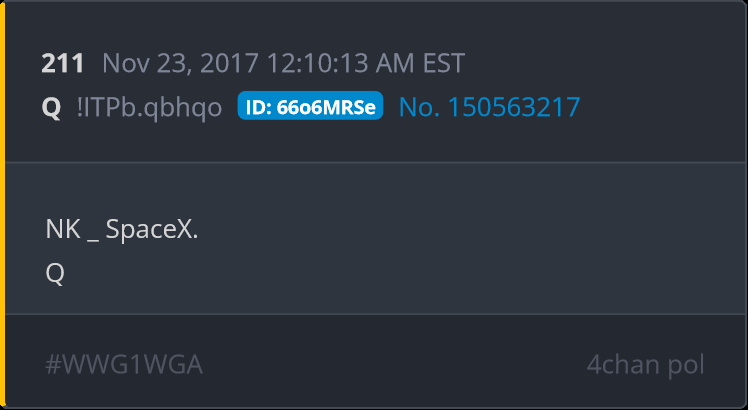Click the underscore between NK and SpaceX
The height and width of the screenshot is (410, 748).
[93, 240]
